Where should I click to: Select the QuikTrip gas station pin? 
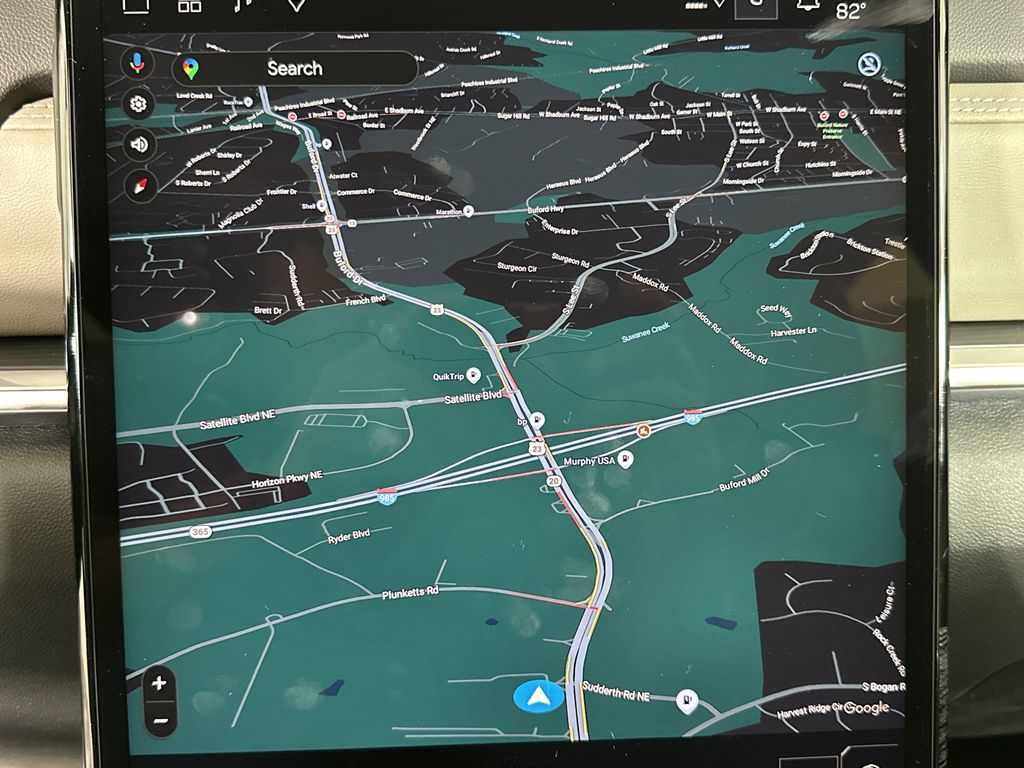click(x=473, y=376)
